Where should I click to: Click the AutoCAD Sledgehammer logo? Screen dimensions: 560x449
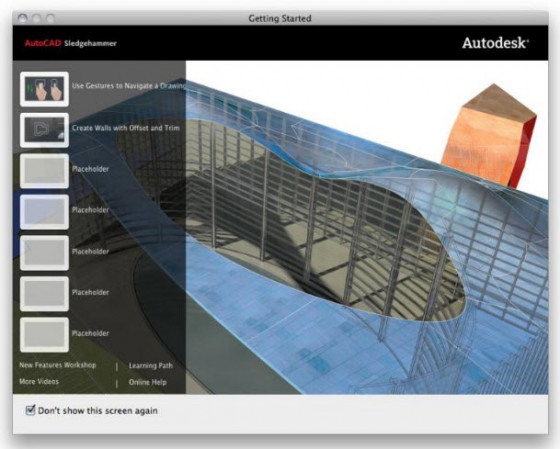(x=71, y=44)
